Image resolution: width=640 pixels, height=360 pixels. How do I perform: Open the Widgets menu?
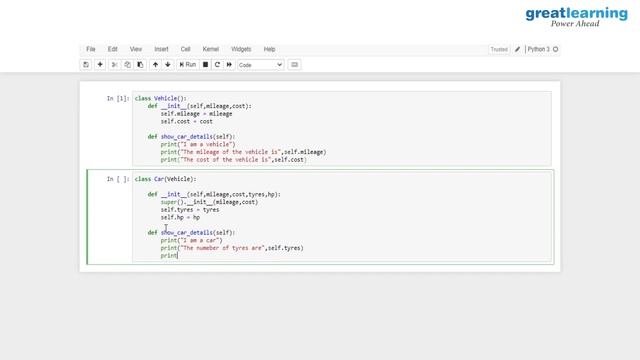(x=241, y=49)
